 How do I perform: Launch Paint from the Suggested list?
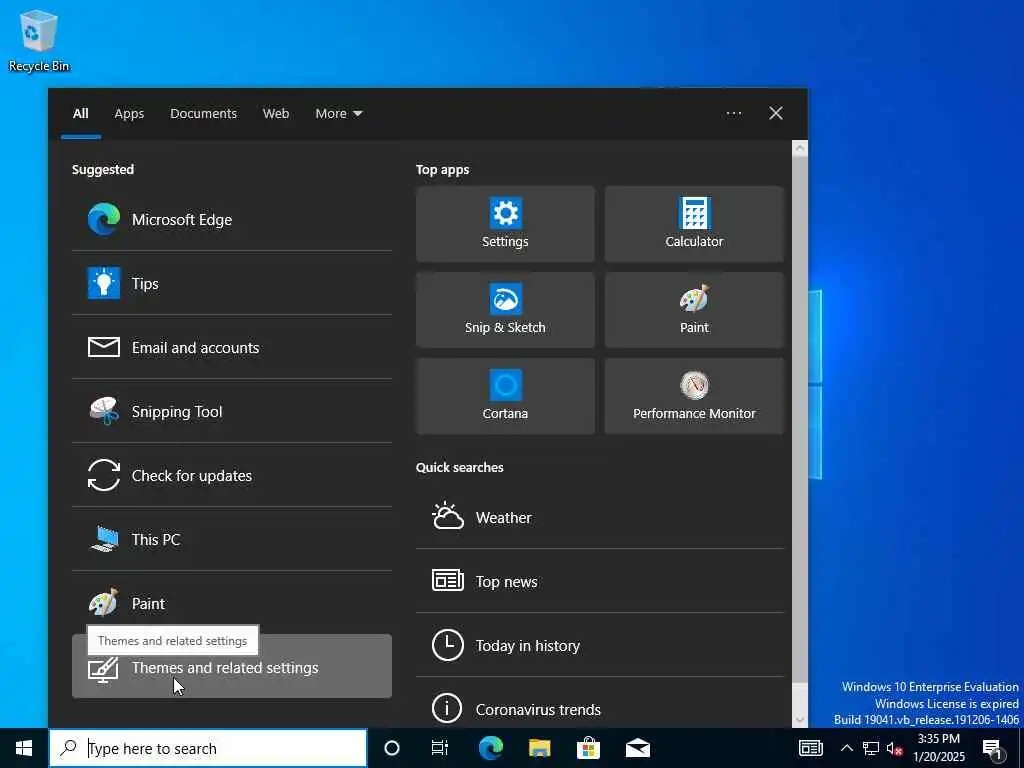tap(232, 603)
